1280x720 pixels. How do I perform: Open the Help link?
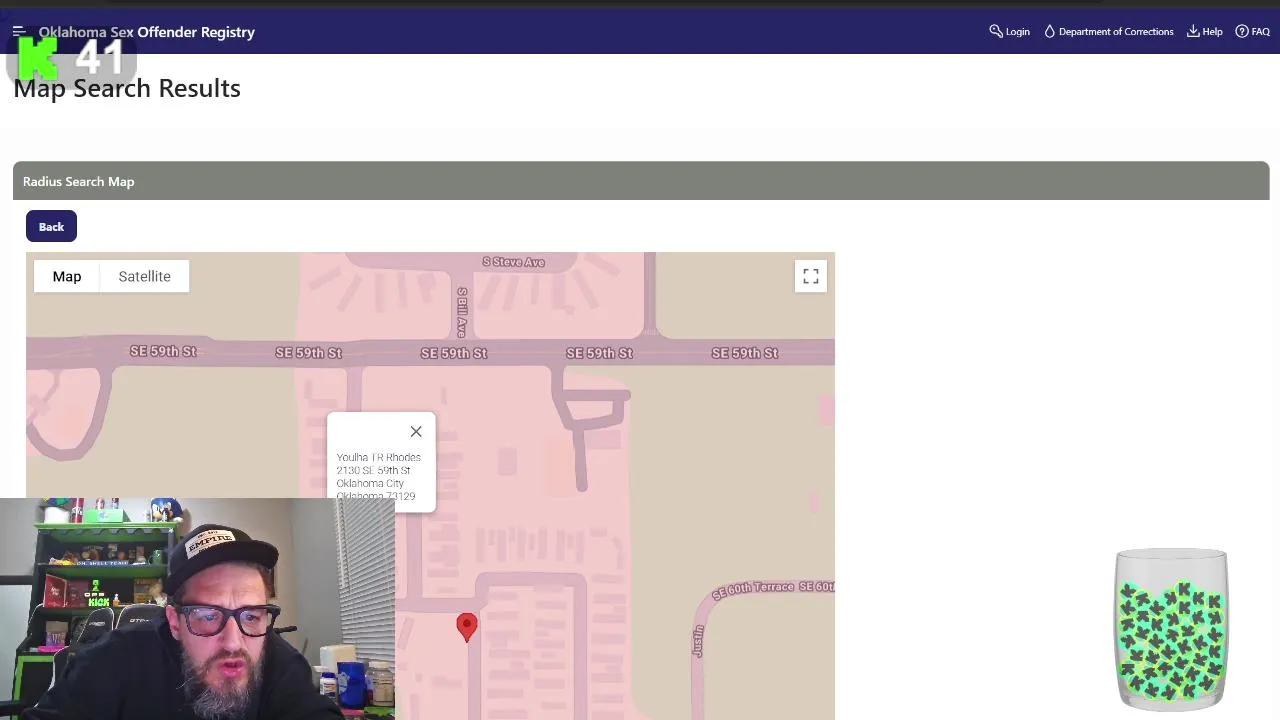click(1205, 32)
